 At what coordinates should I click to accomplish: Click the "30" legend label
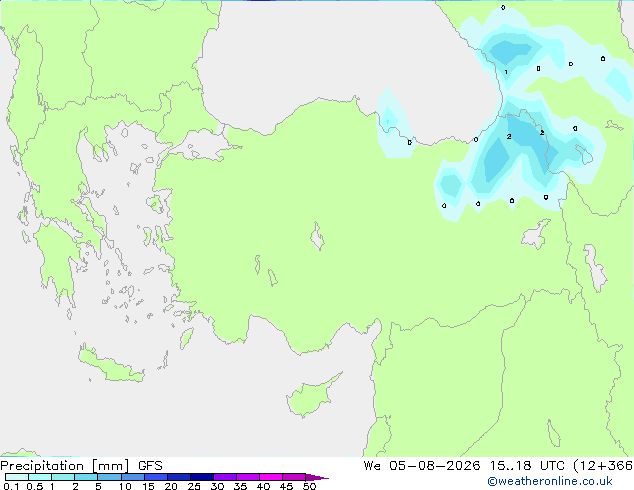pos(217,486)
